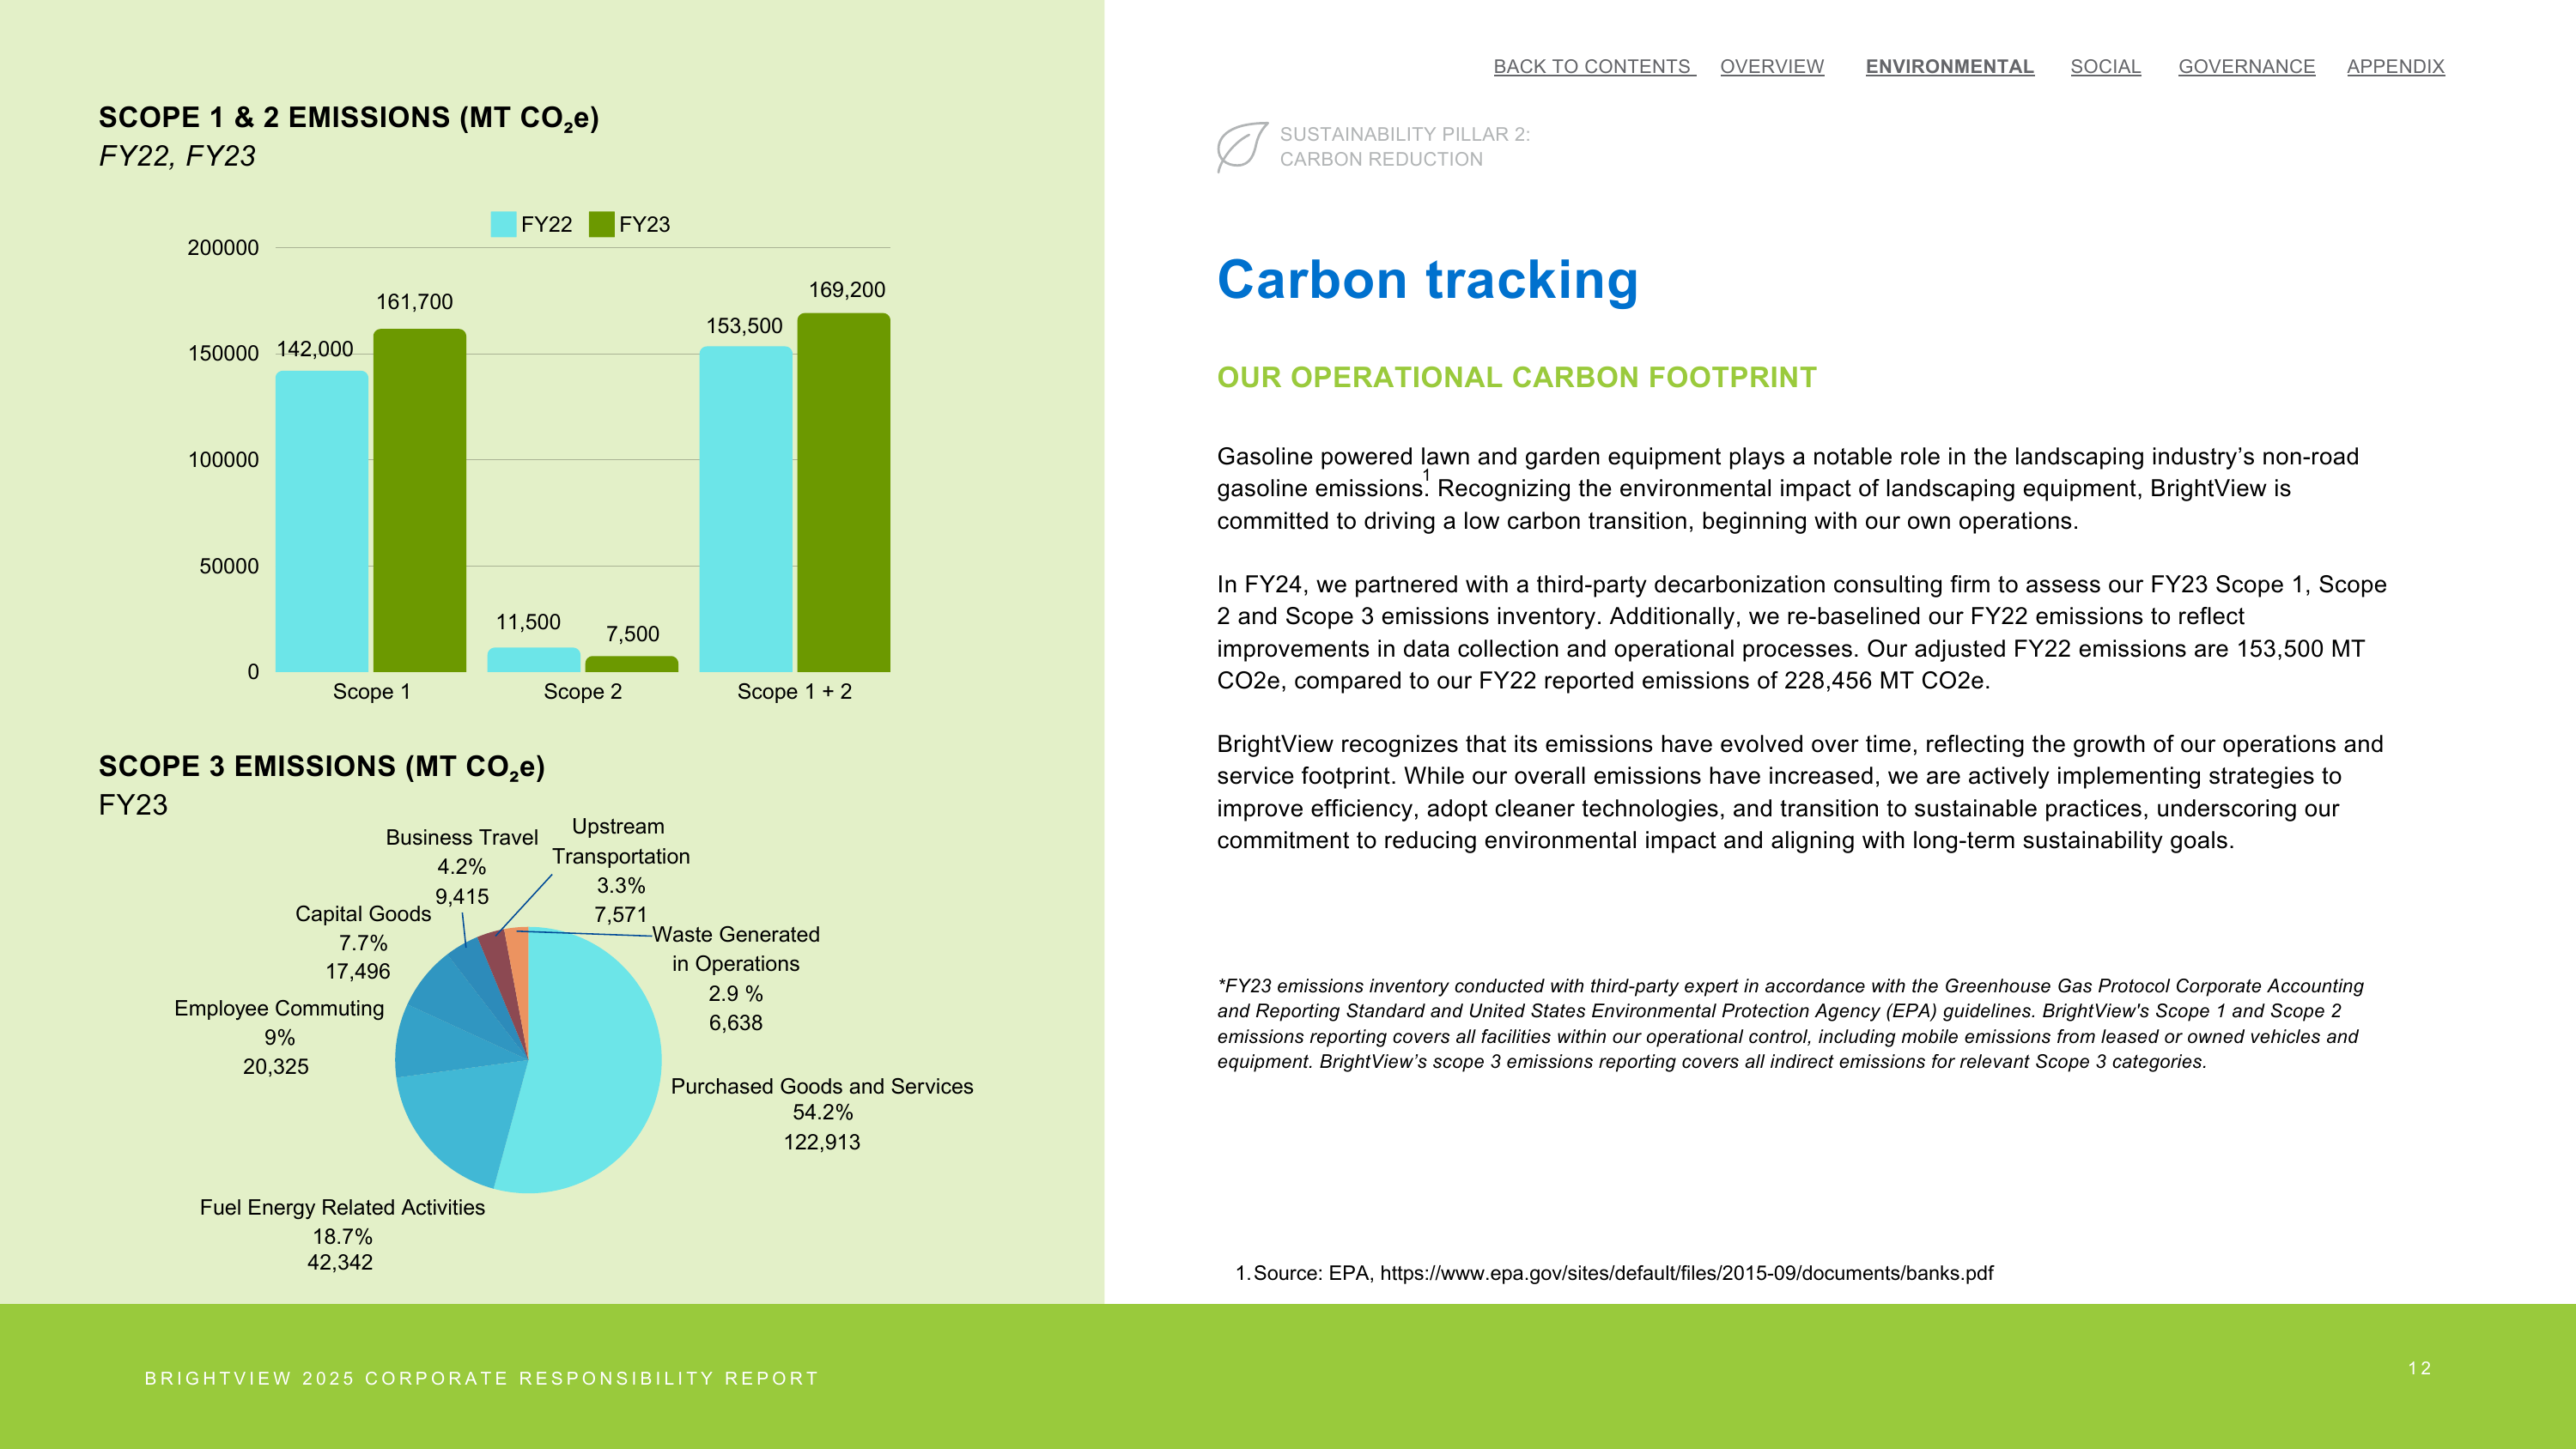Click the Fuel Energy Related Activities label
This screenshot has height=1449, width=2576.
pyautogui.click(x=342, y=1207)
